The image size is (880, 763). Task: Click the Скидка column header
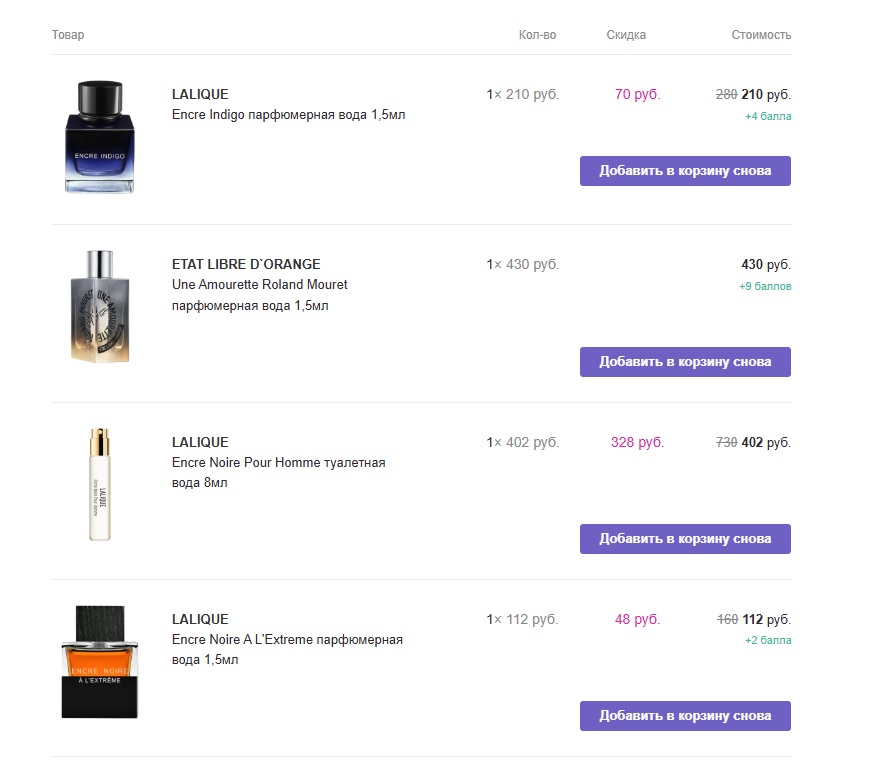[x=626, y=35]
